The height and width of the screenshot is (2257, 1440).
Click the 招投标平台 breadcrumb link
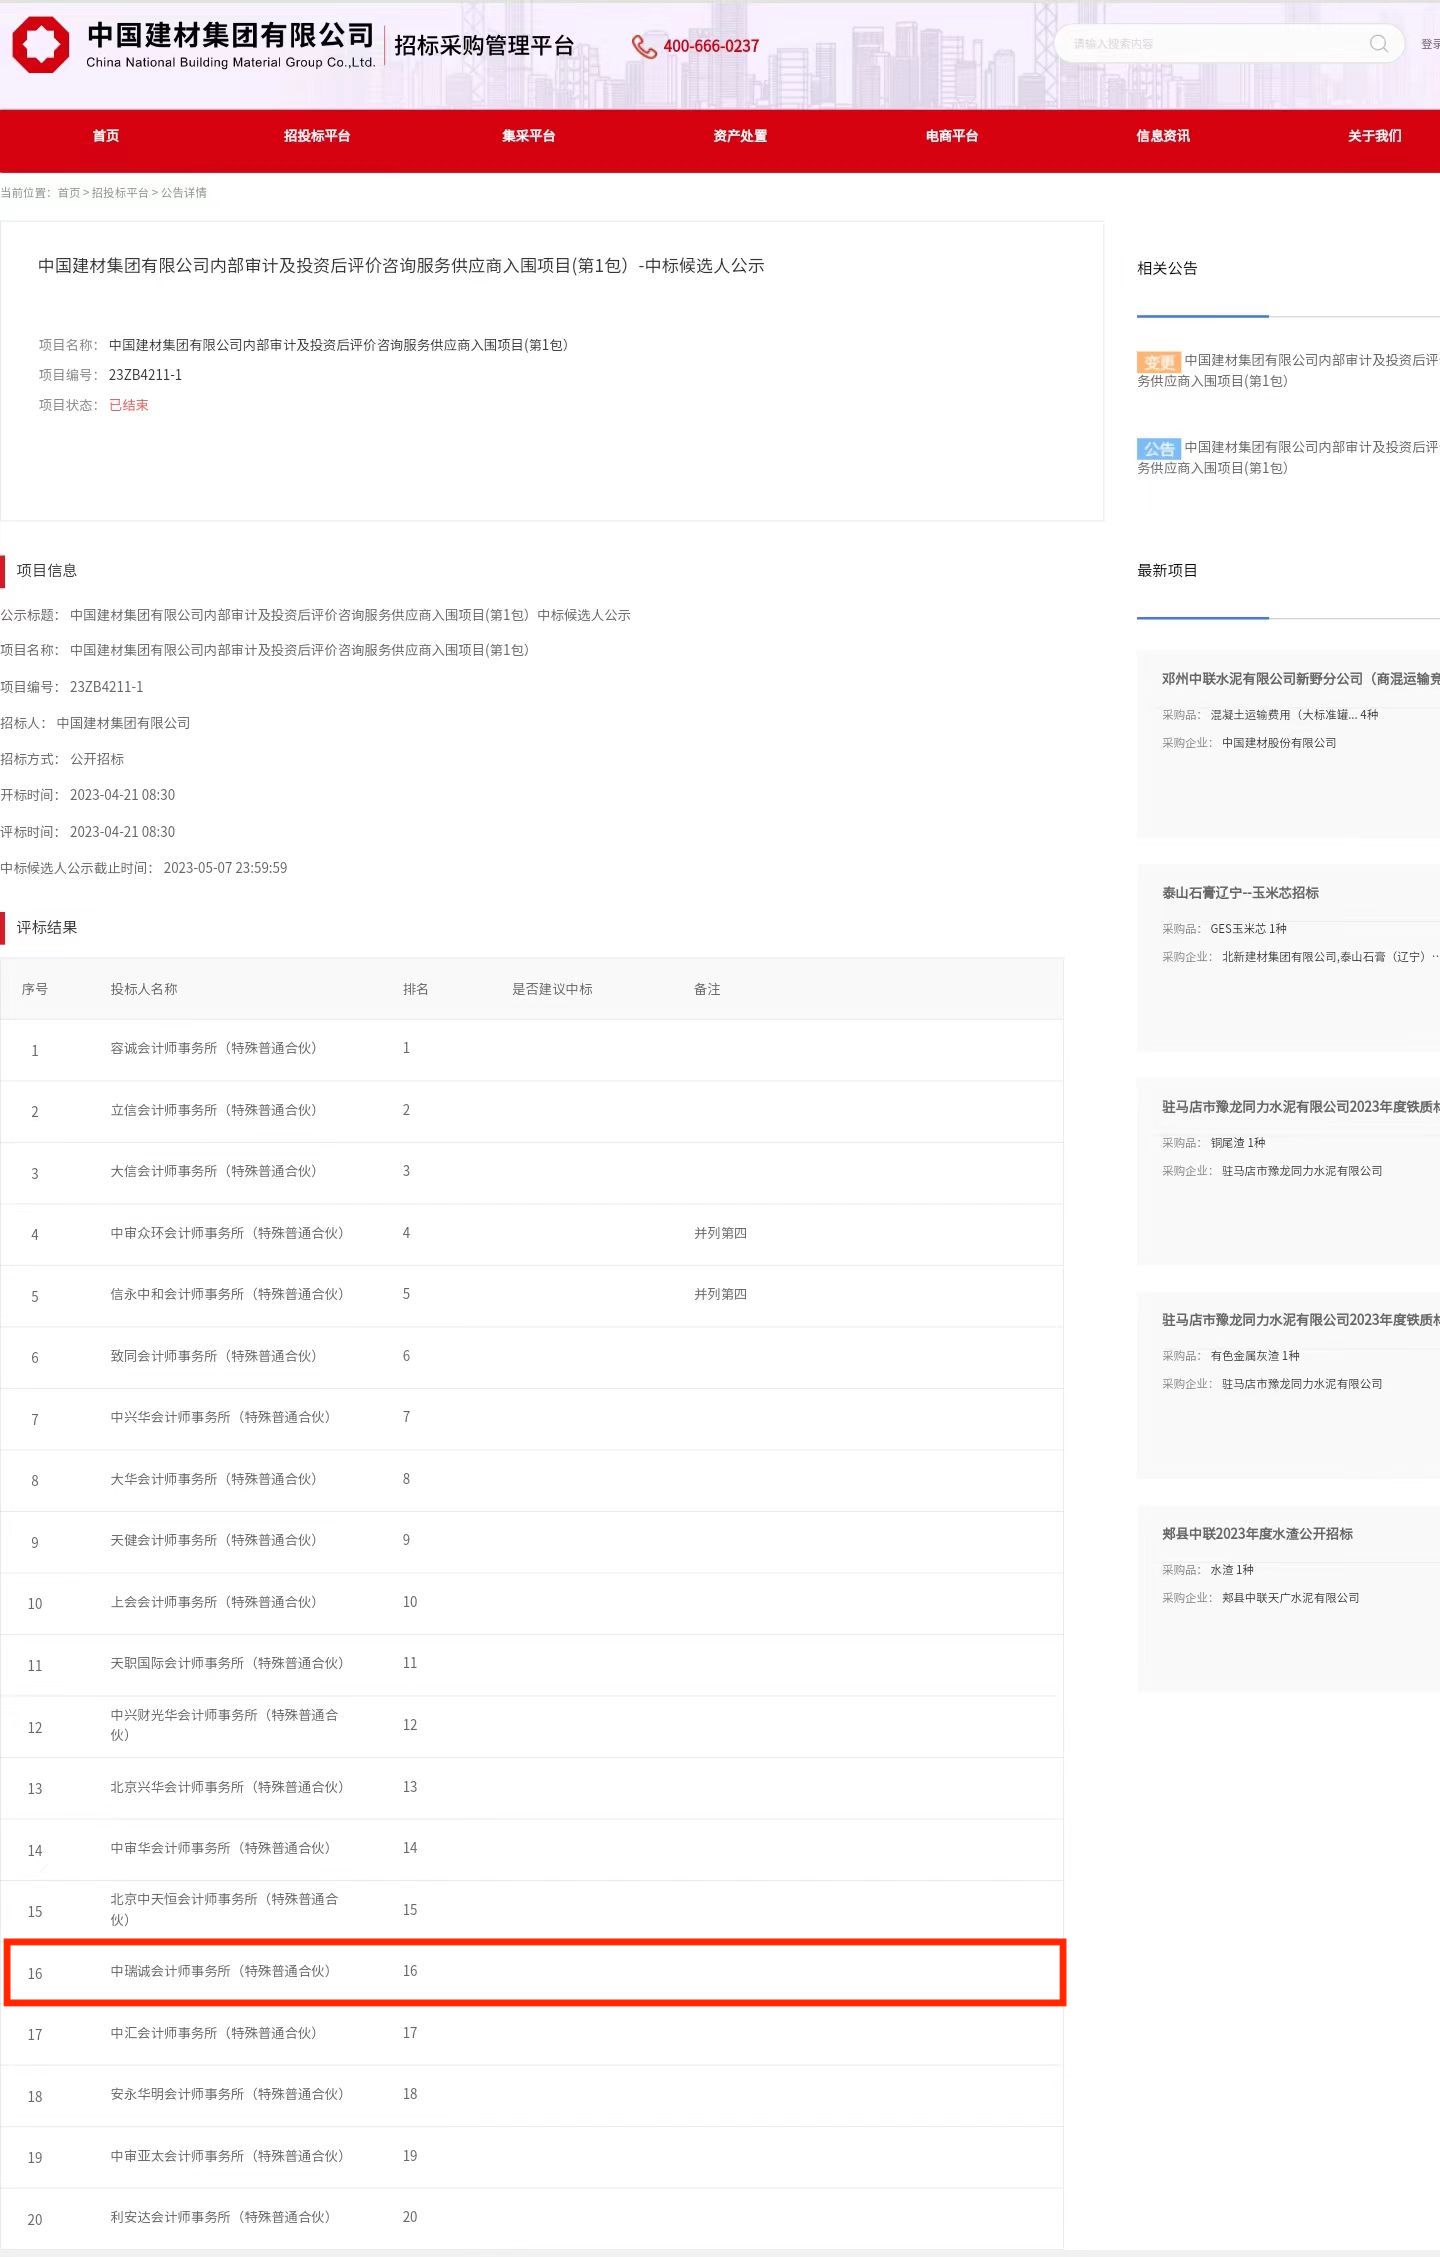[120, 193]
